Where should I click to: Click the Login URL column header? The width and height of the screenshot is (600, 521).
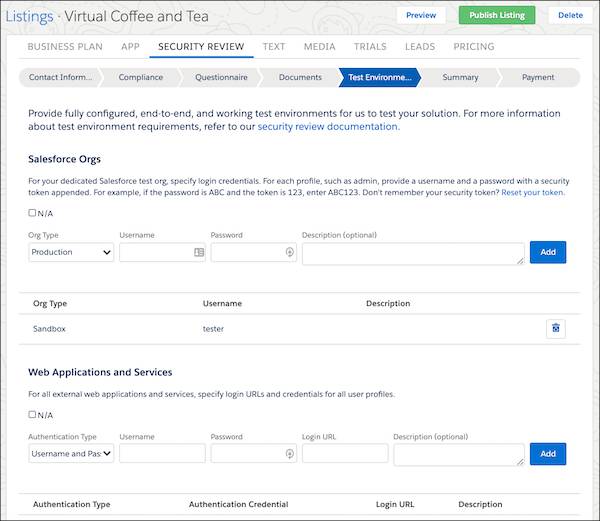395,504
